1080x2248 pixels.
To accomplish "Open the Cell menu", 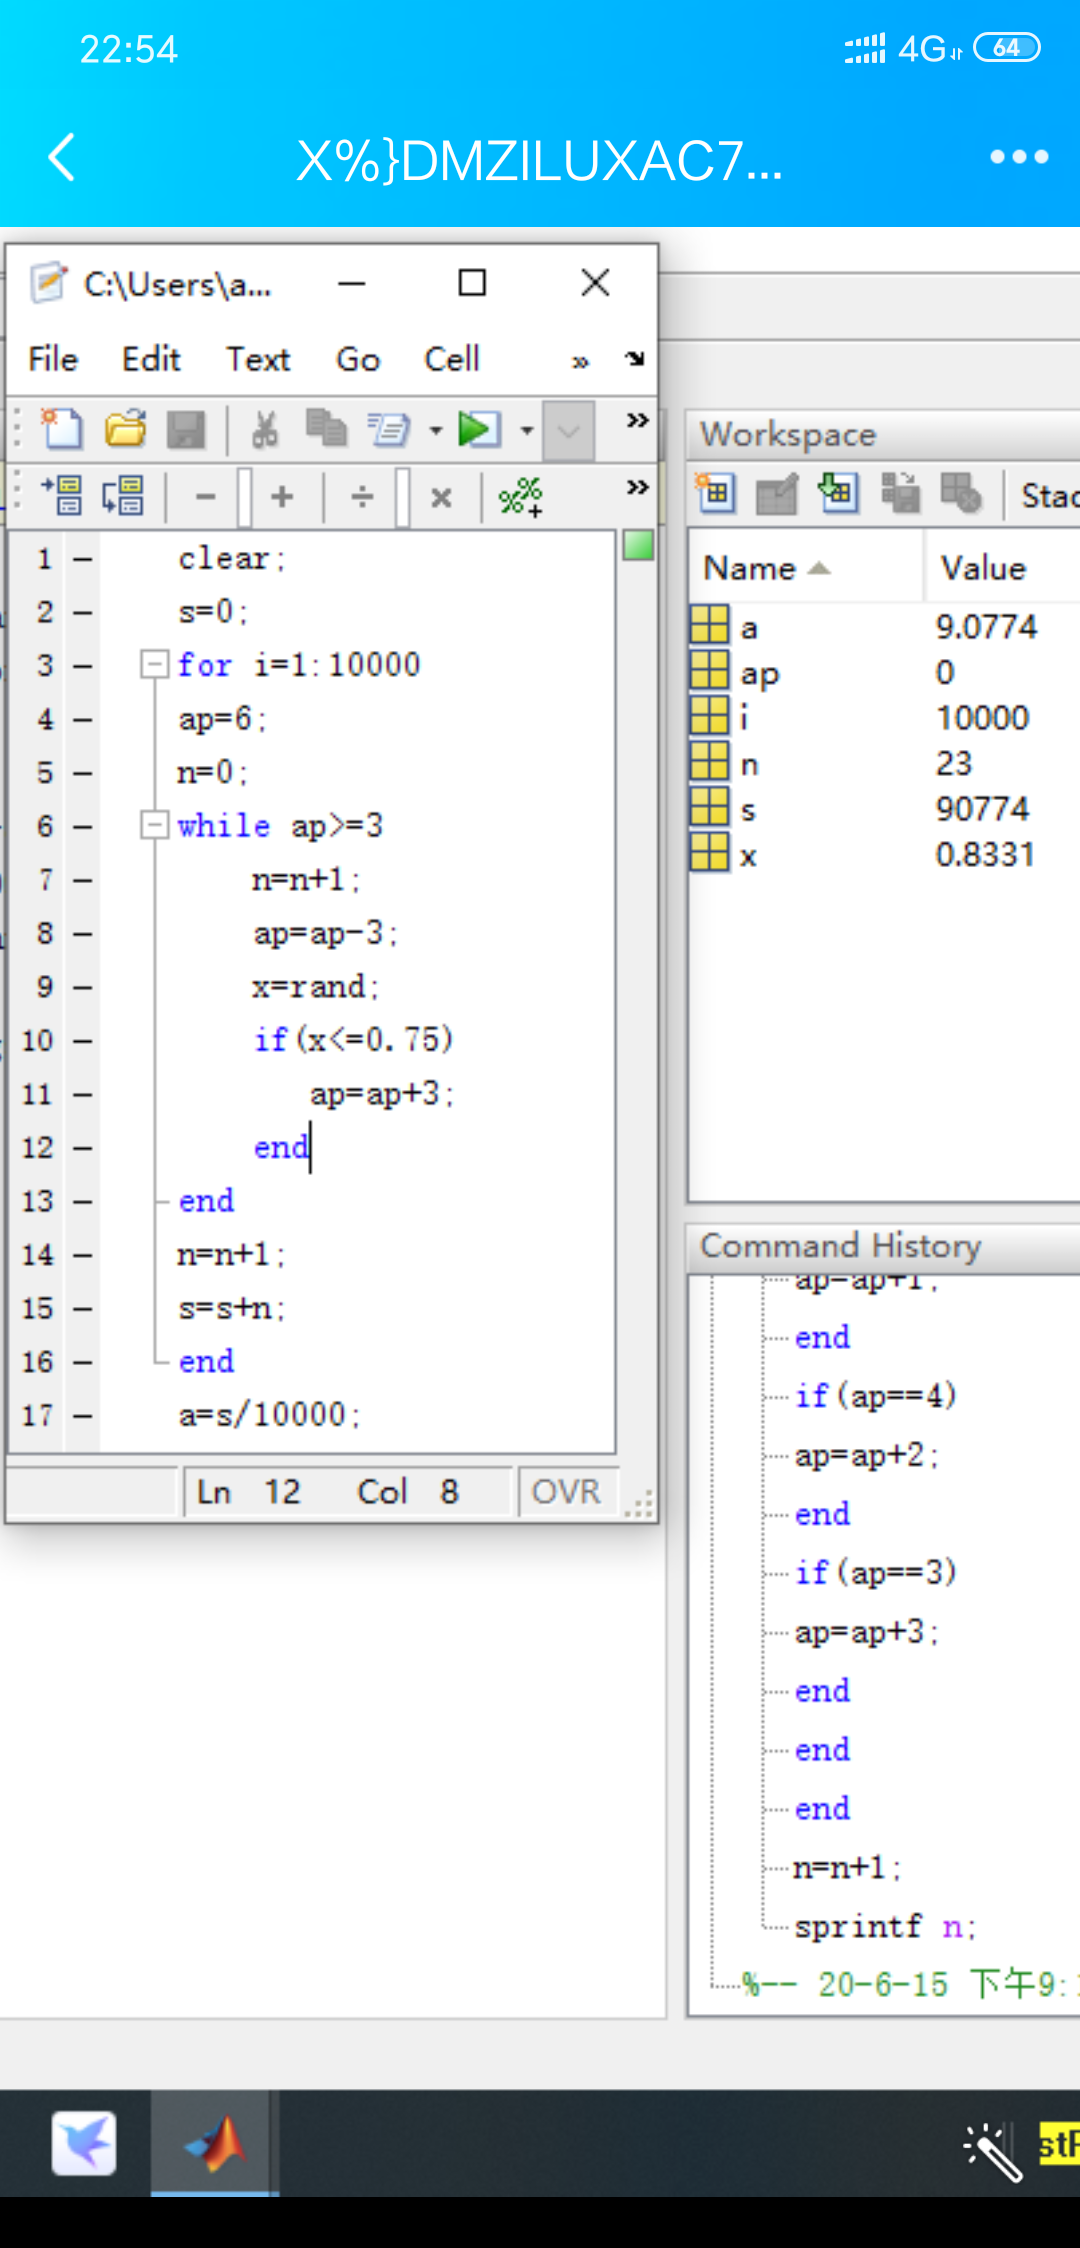I will pyautogui.click(x=452, y=359).
